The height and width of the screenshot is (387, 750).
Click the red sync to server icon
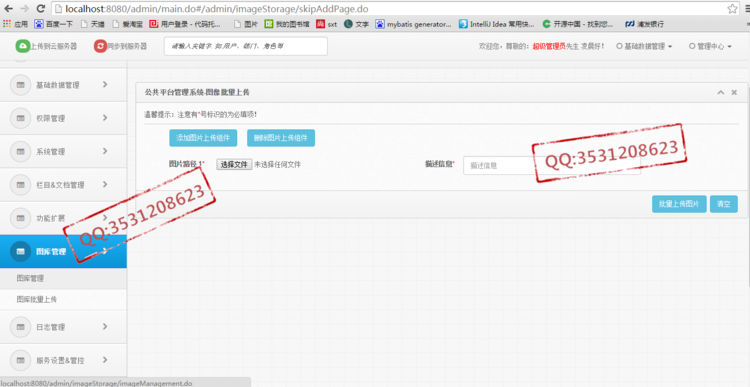pyautogui.click(x=100, y=46)
